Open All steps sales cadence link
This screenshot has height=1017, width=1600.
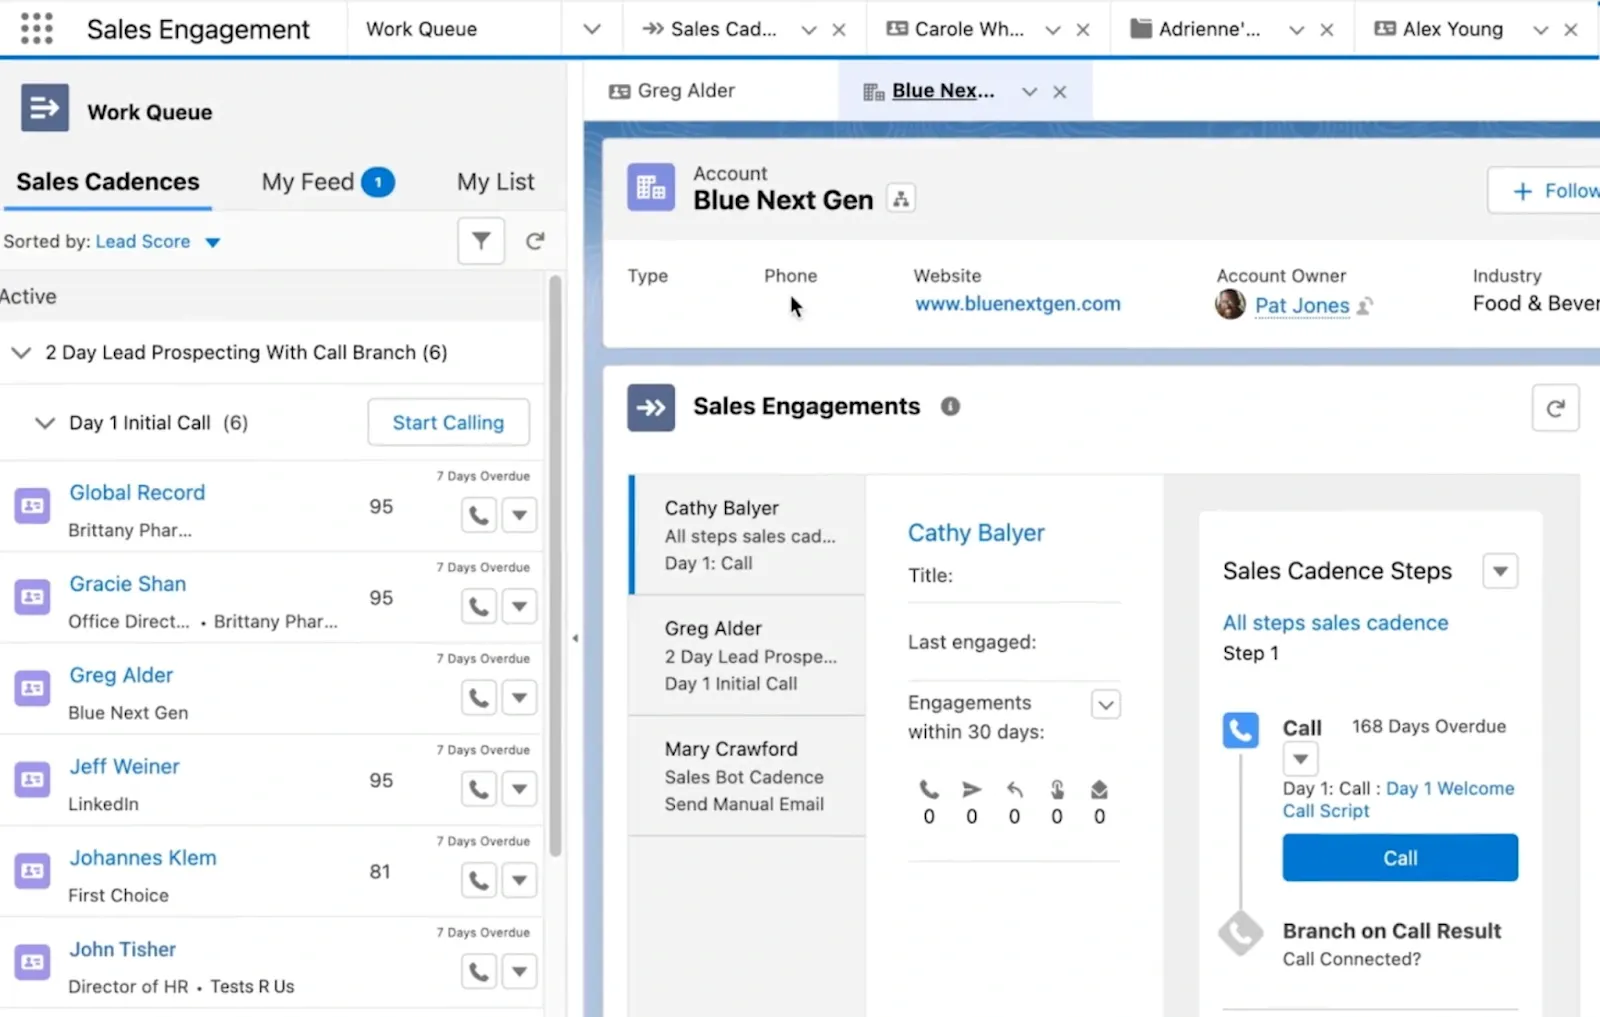pyautogui.click(x=1335, y=623)
